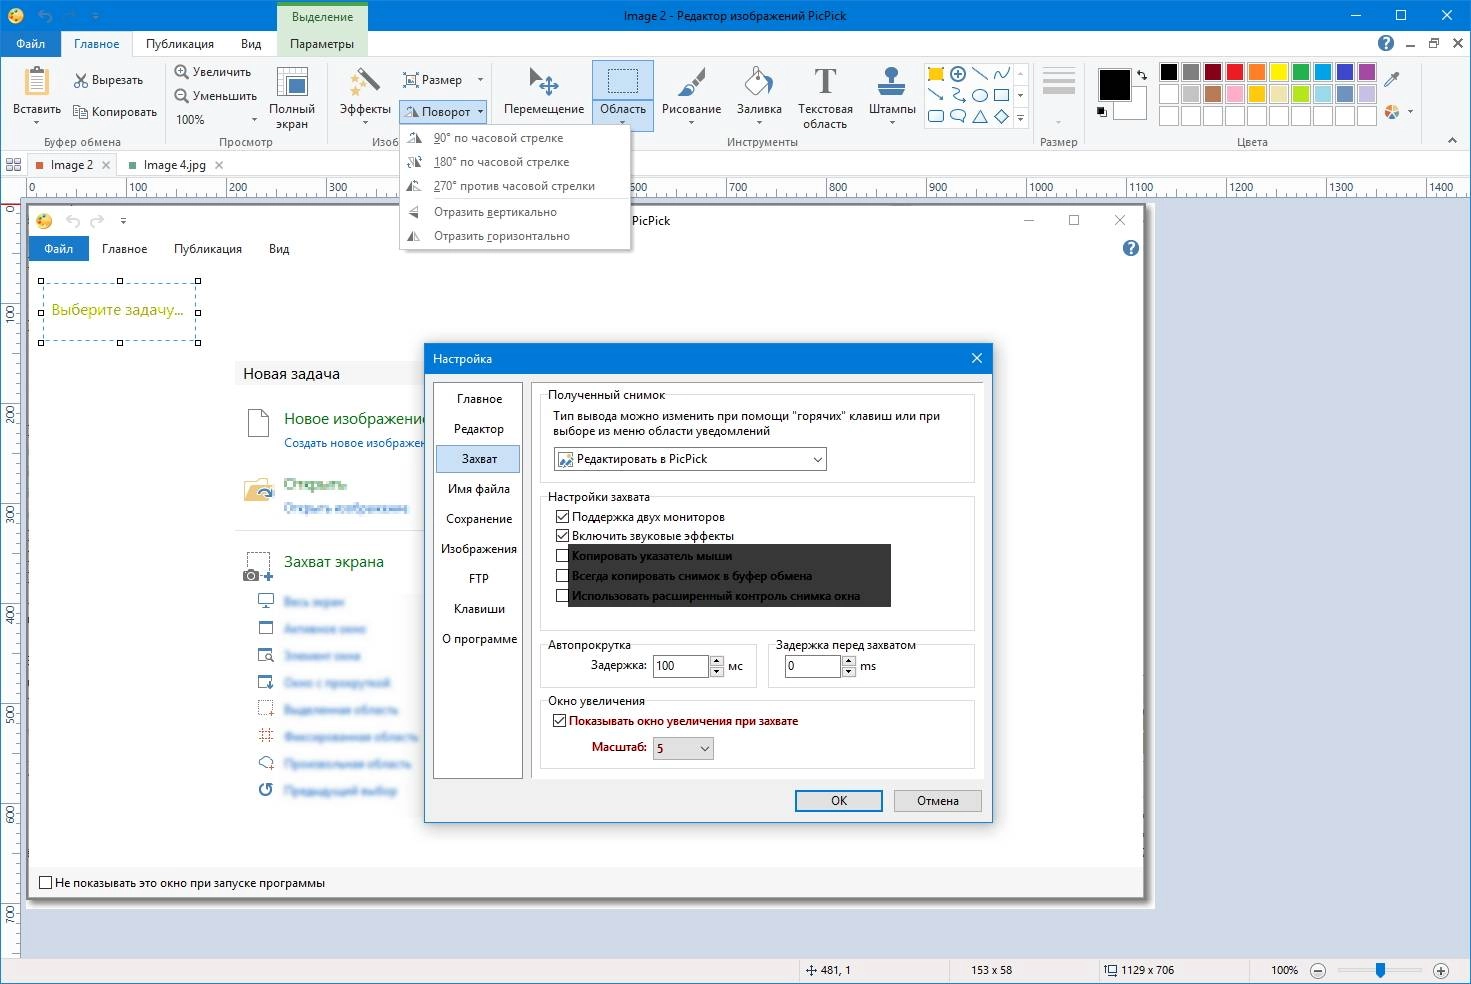Rotate 180° по часовой стрелке
Image resolution: width=1471 pixels, height=984 pixels.
coord(515,162)
